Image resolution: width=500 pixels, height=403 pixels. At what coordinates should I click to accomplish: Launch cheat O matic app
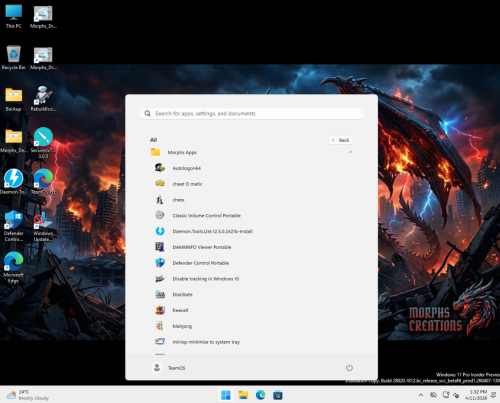point(252,184)
